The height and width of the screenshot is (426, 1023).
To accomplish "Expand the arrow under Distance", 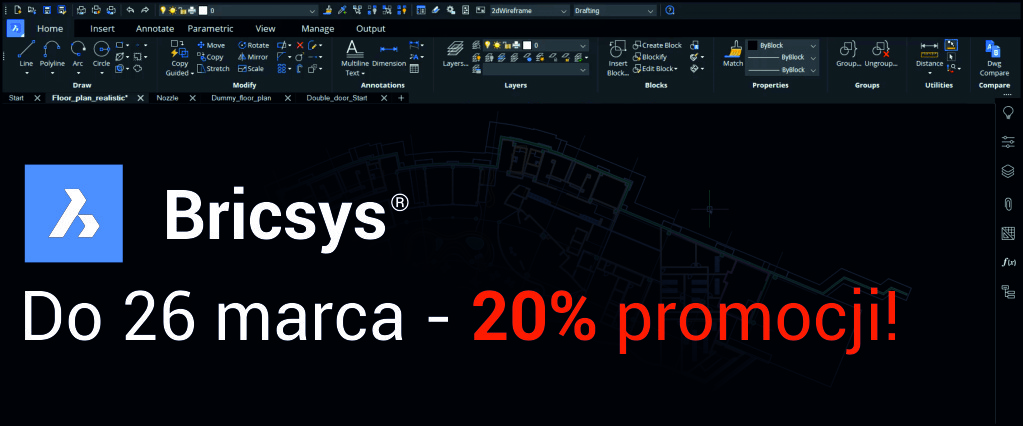I will (929, 73).
